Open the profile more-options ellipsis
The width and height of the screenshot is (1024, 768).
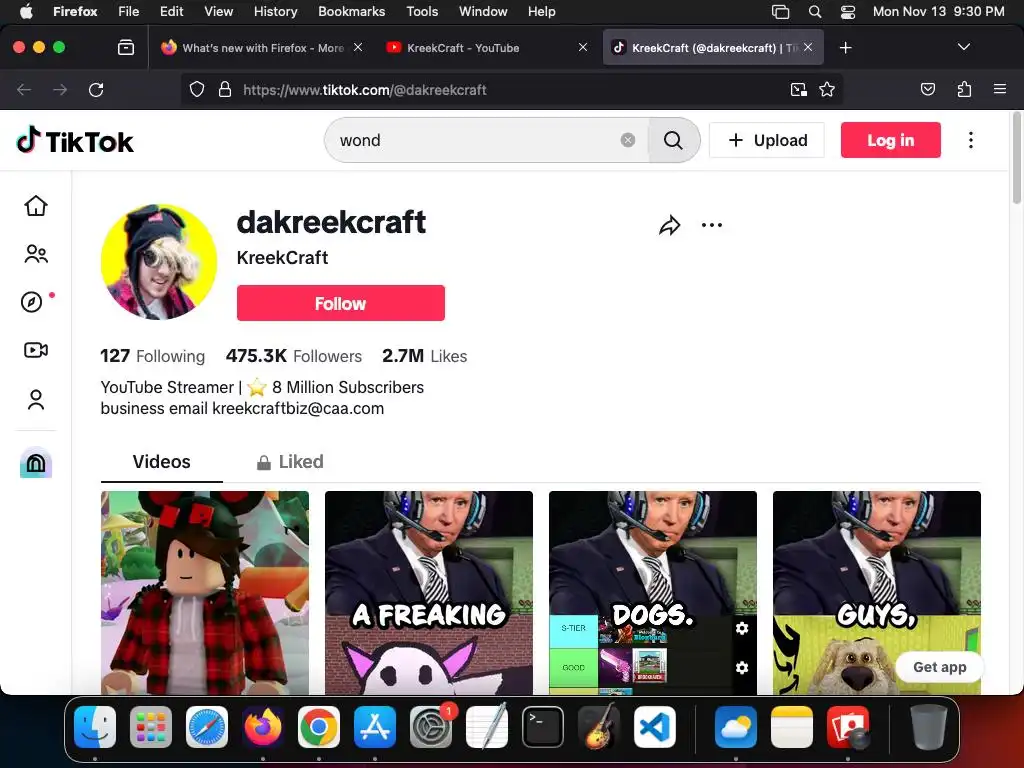click(x=712, y=225)
